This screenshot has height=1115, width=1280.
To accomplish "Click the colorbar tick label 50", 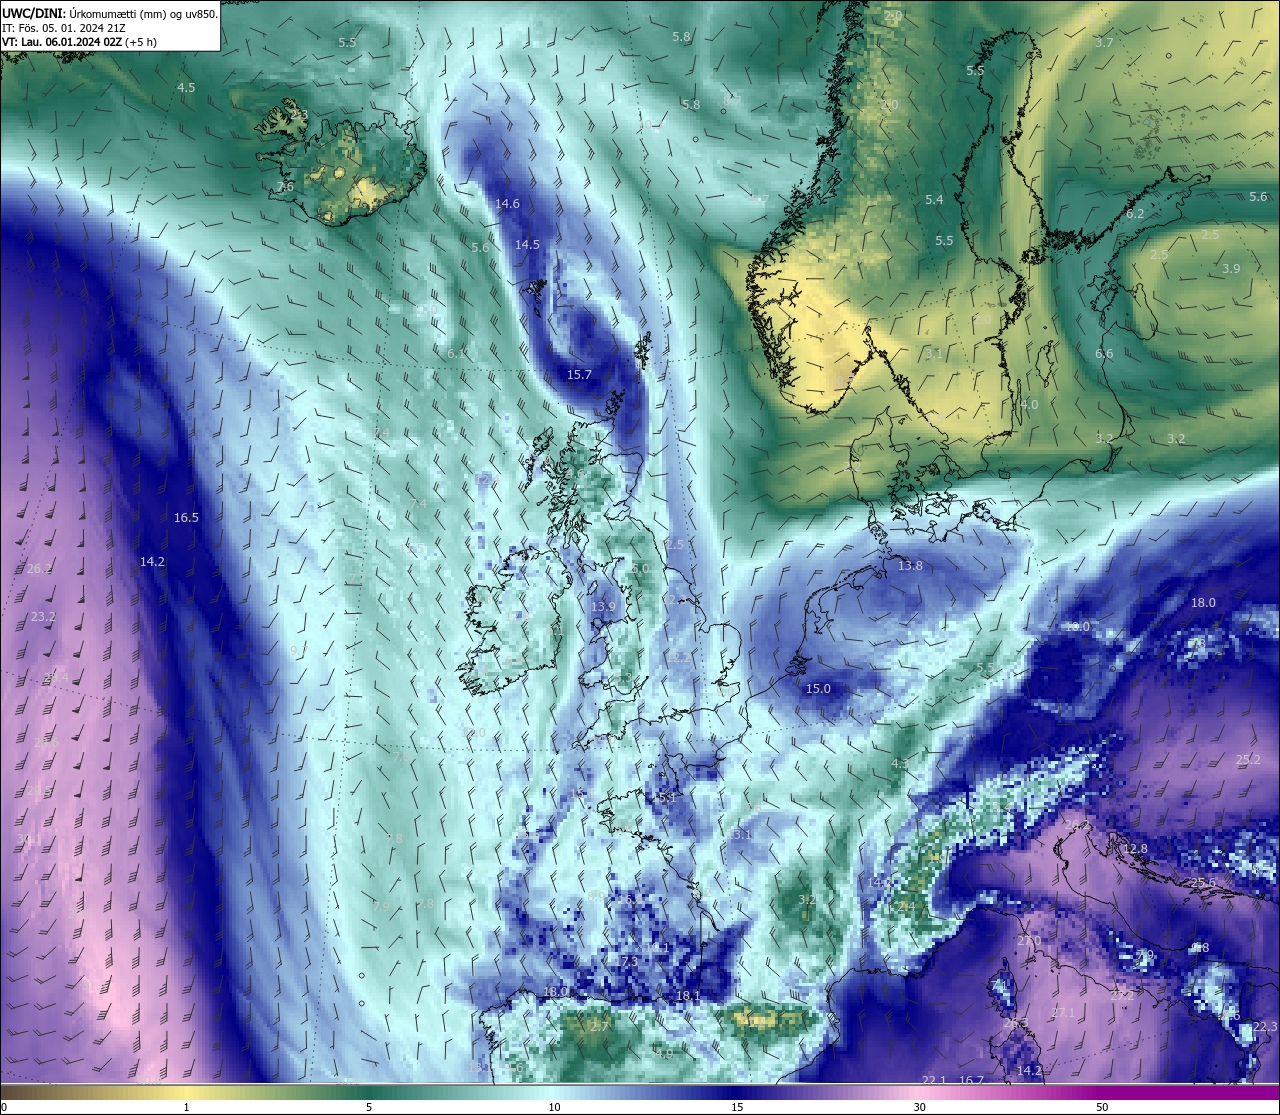I will tap(1102, 1106).
